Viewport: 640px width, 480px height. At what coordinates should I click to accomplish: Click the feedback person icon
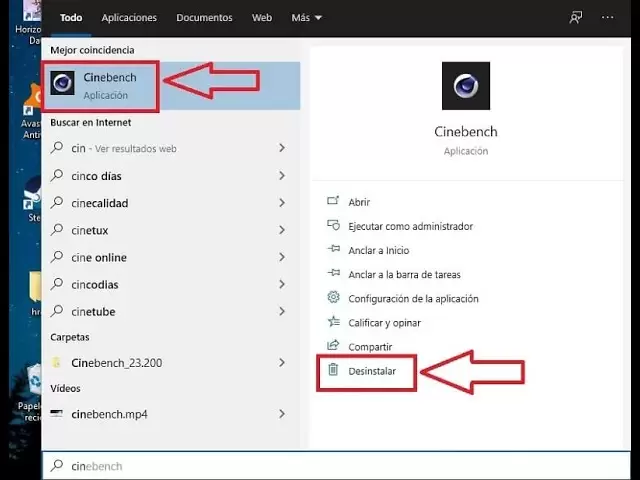(576, 18)
